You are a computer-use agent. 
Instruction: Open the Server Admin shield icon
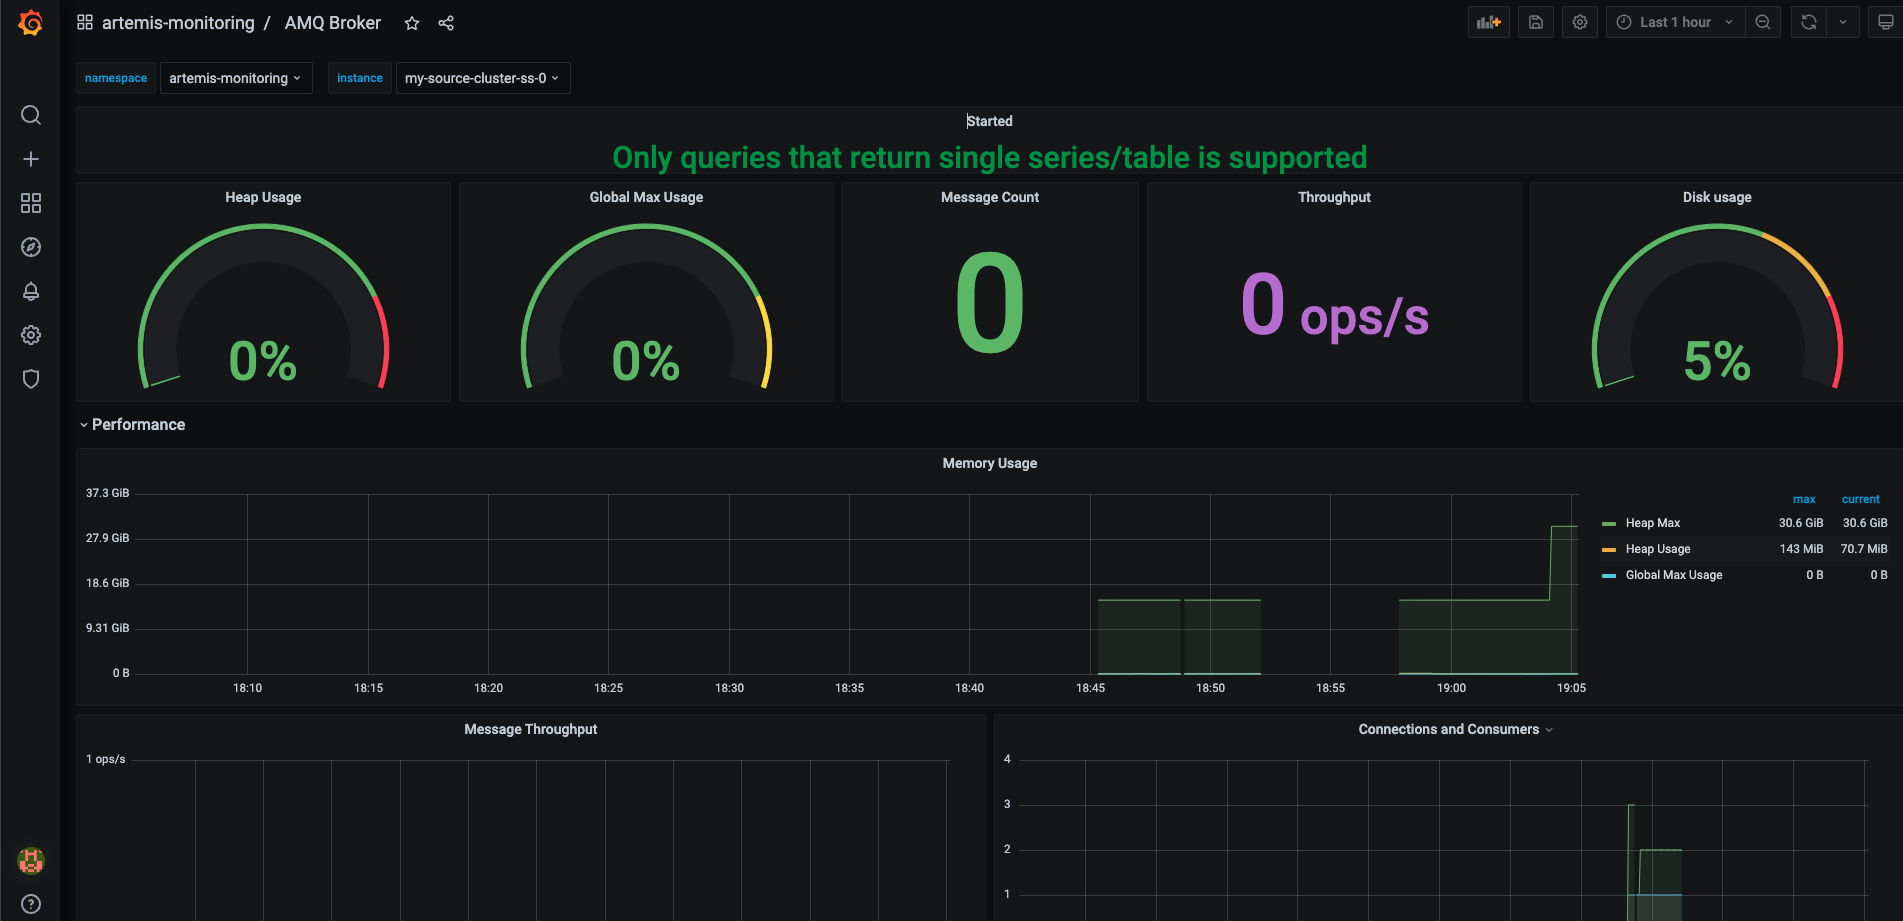(x=31, y=379)
